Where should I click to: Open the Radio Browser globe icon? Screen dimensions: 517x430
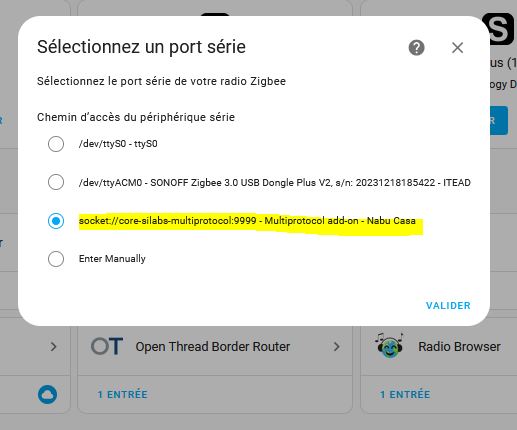click(x=389, y=346)
